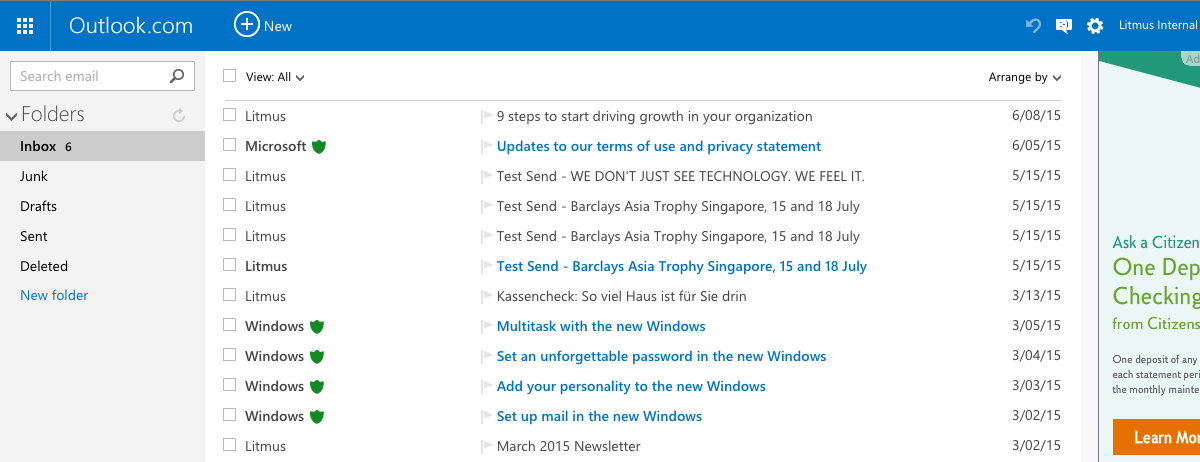This screenshot has width=1200, height=462.
Task: Open the View: All dropdown
Action: point(275,77)
